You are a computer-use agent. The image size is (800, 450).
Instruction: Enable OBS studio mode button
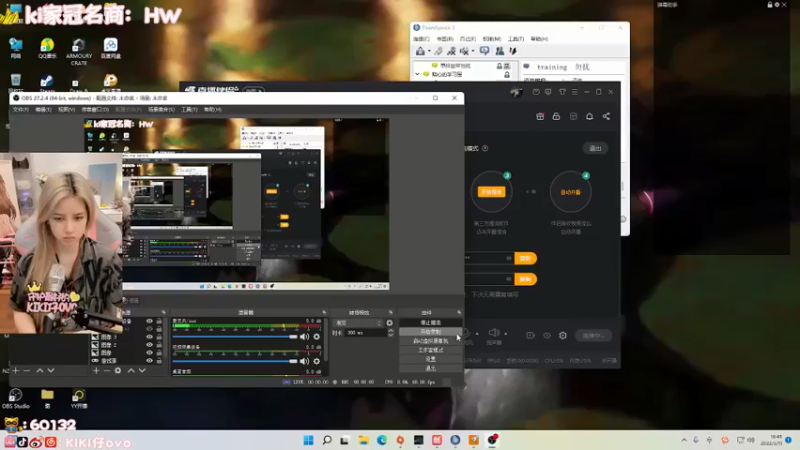click(x=430, y=350)
